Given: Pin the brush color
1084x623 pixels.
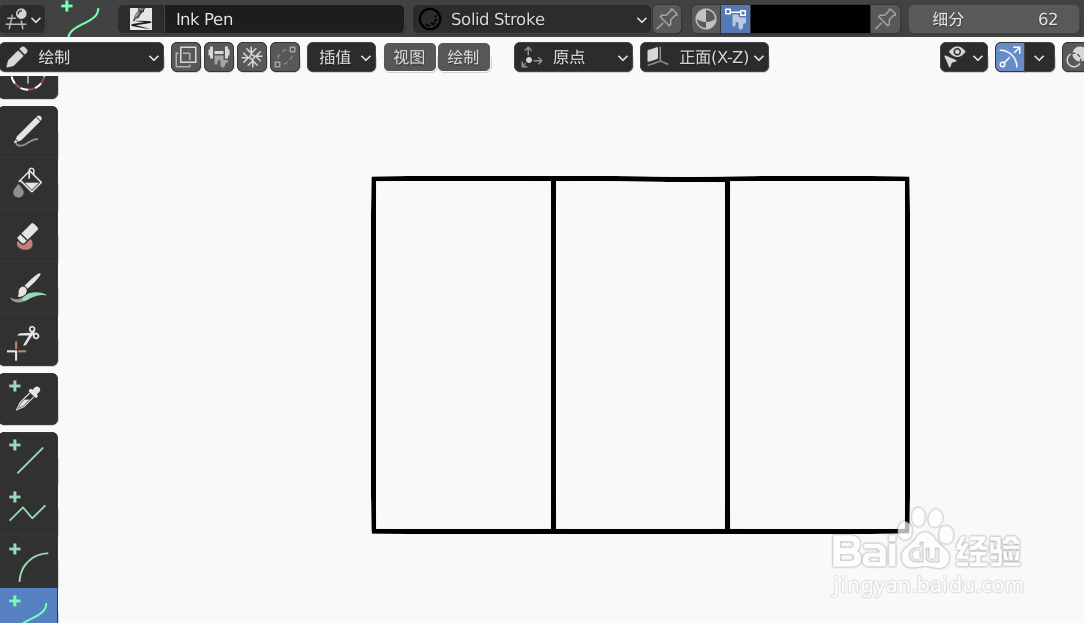Looking at the screenshot, I should pos(886,19).
